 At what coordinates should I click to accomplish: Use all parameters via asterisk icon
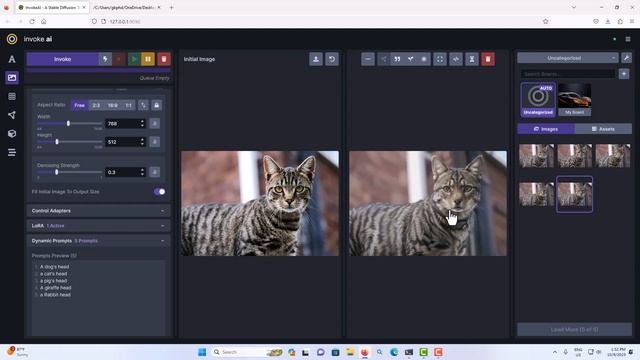[x=424, y=59]
